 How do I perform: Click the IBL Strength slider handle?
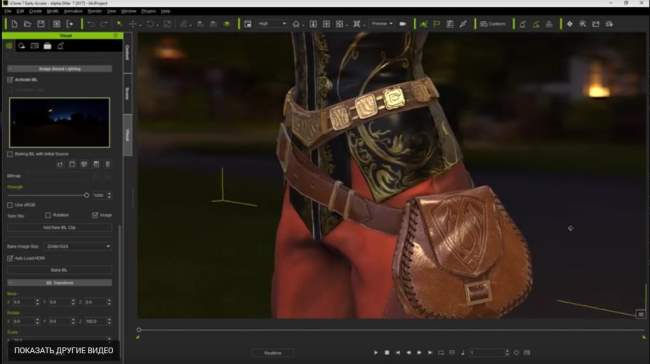click(86, 195)
